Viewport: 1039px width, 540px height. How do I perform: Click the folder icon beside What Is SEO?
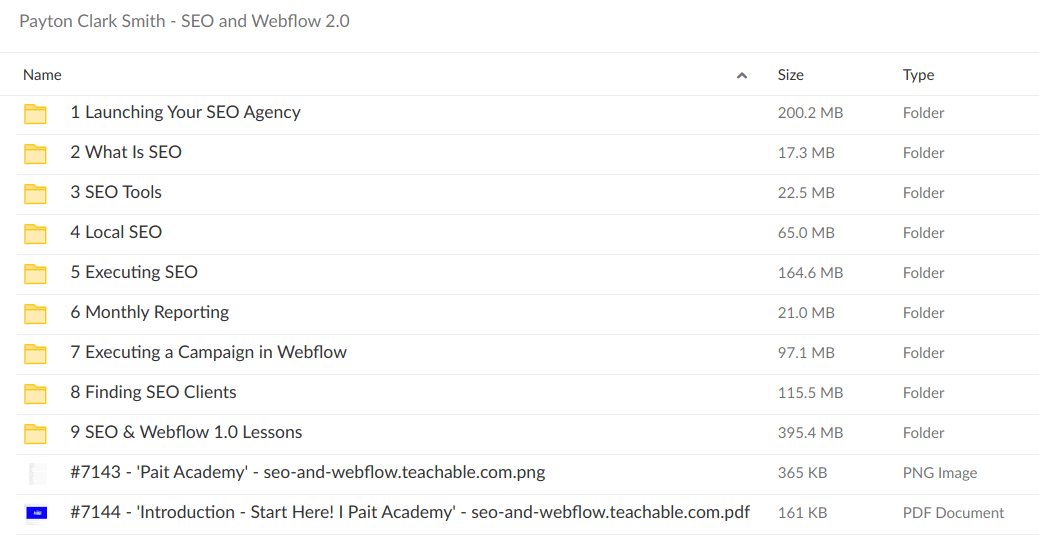pos(36,153)
